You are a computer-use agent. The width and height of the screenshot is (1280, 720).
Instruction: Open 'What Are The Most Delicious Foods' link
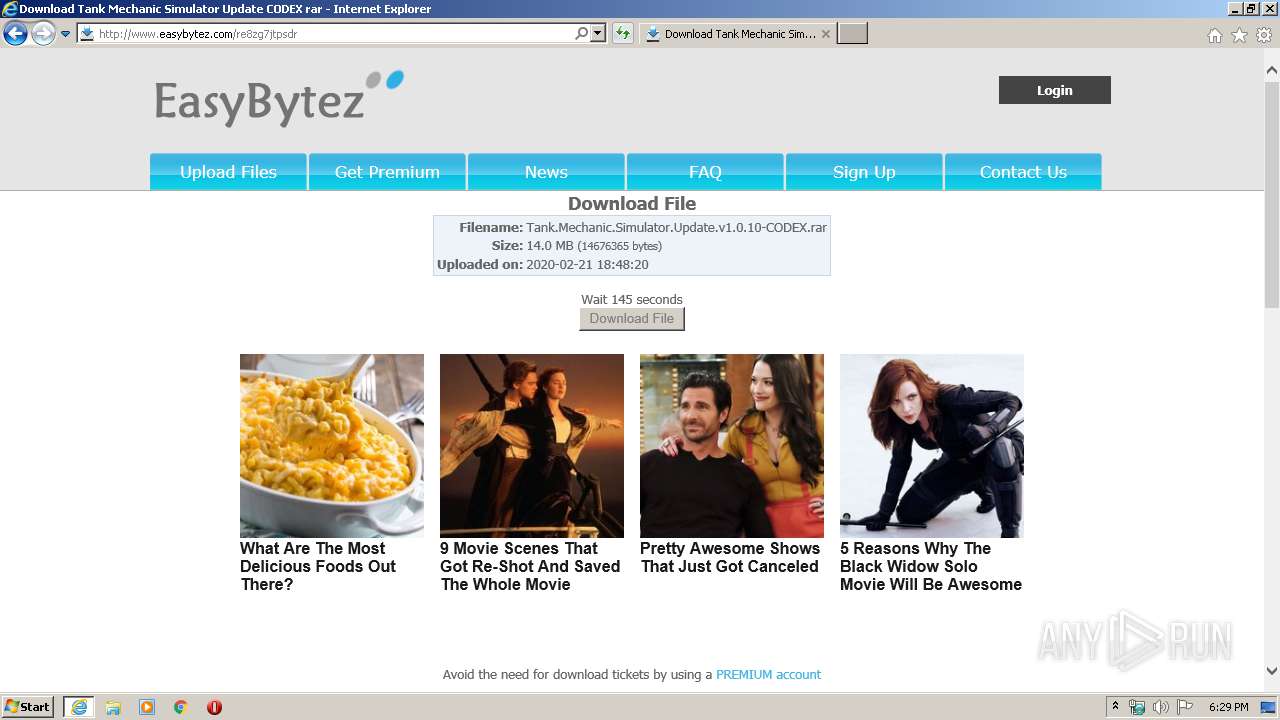318,566
